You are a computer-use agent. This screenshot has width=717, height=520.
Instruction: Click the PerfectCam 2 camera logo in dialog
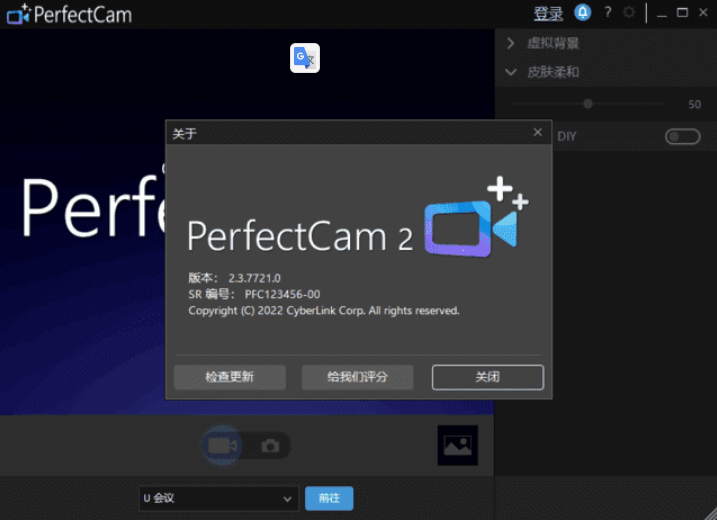tap(476, 218)
